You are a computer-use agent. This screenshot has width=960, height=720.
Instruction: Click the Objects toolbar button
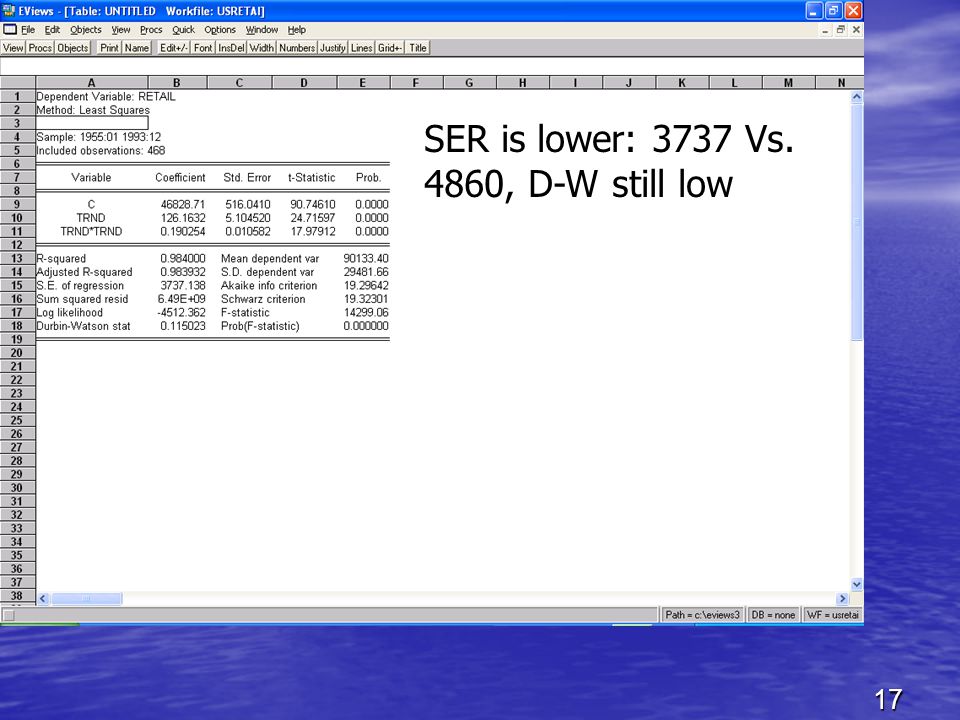coord(73,48)
